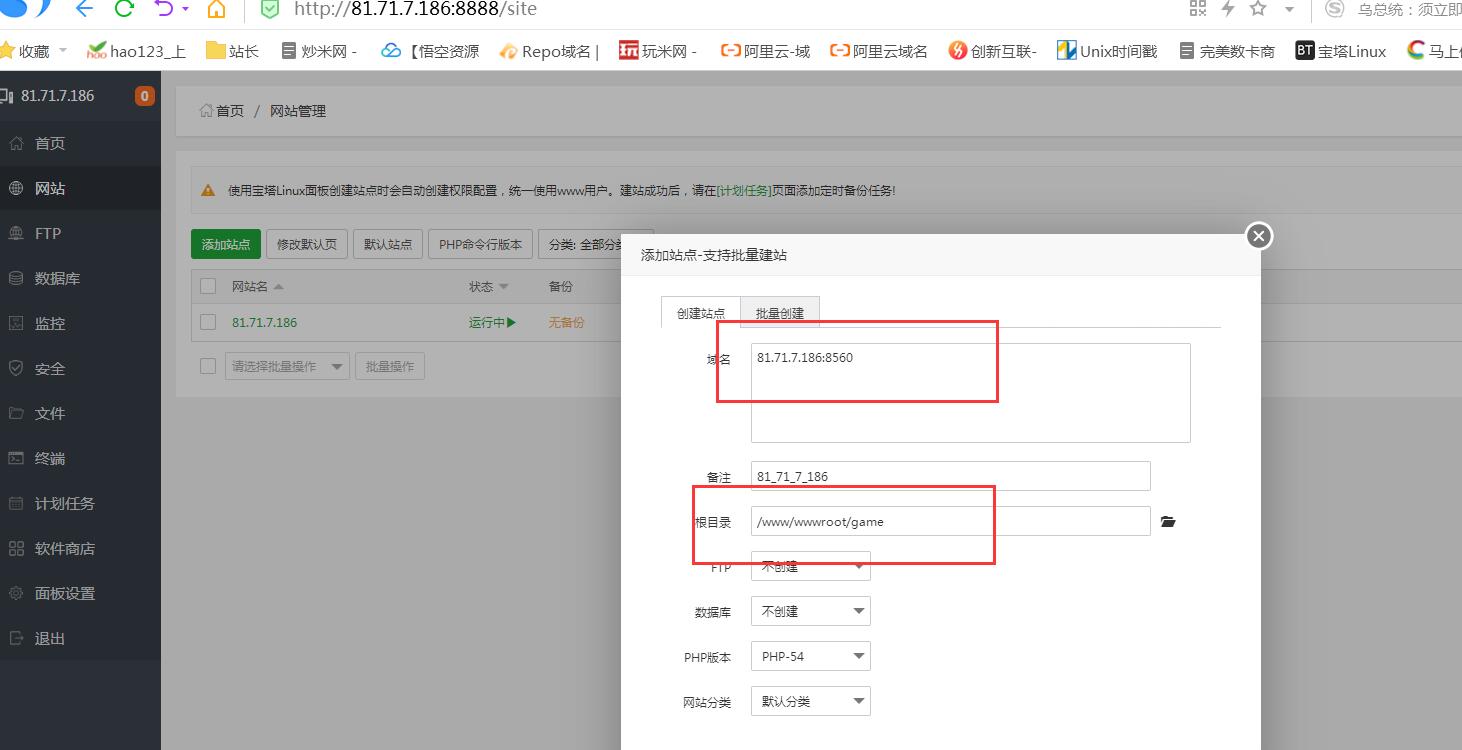
Task: Tick the checkbox beside batch operation selector
Action: point(208,366)
